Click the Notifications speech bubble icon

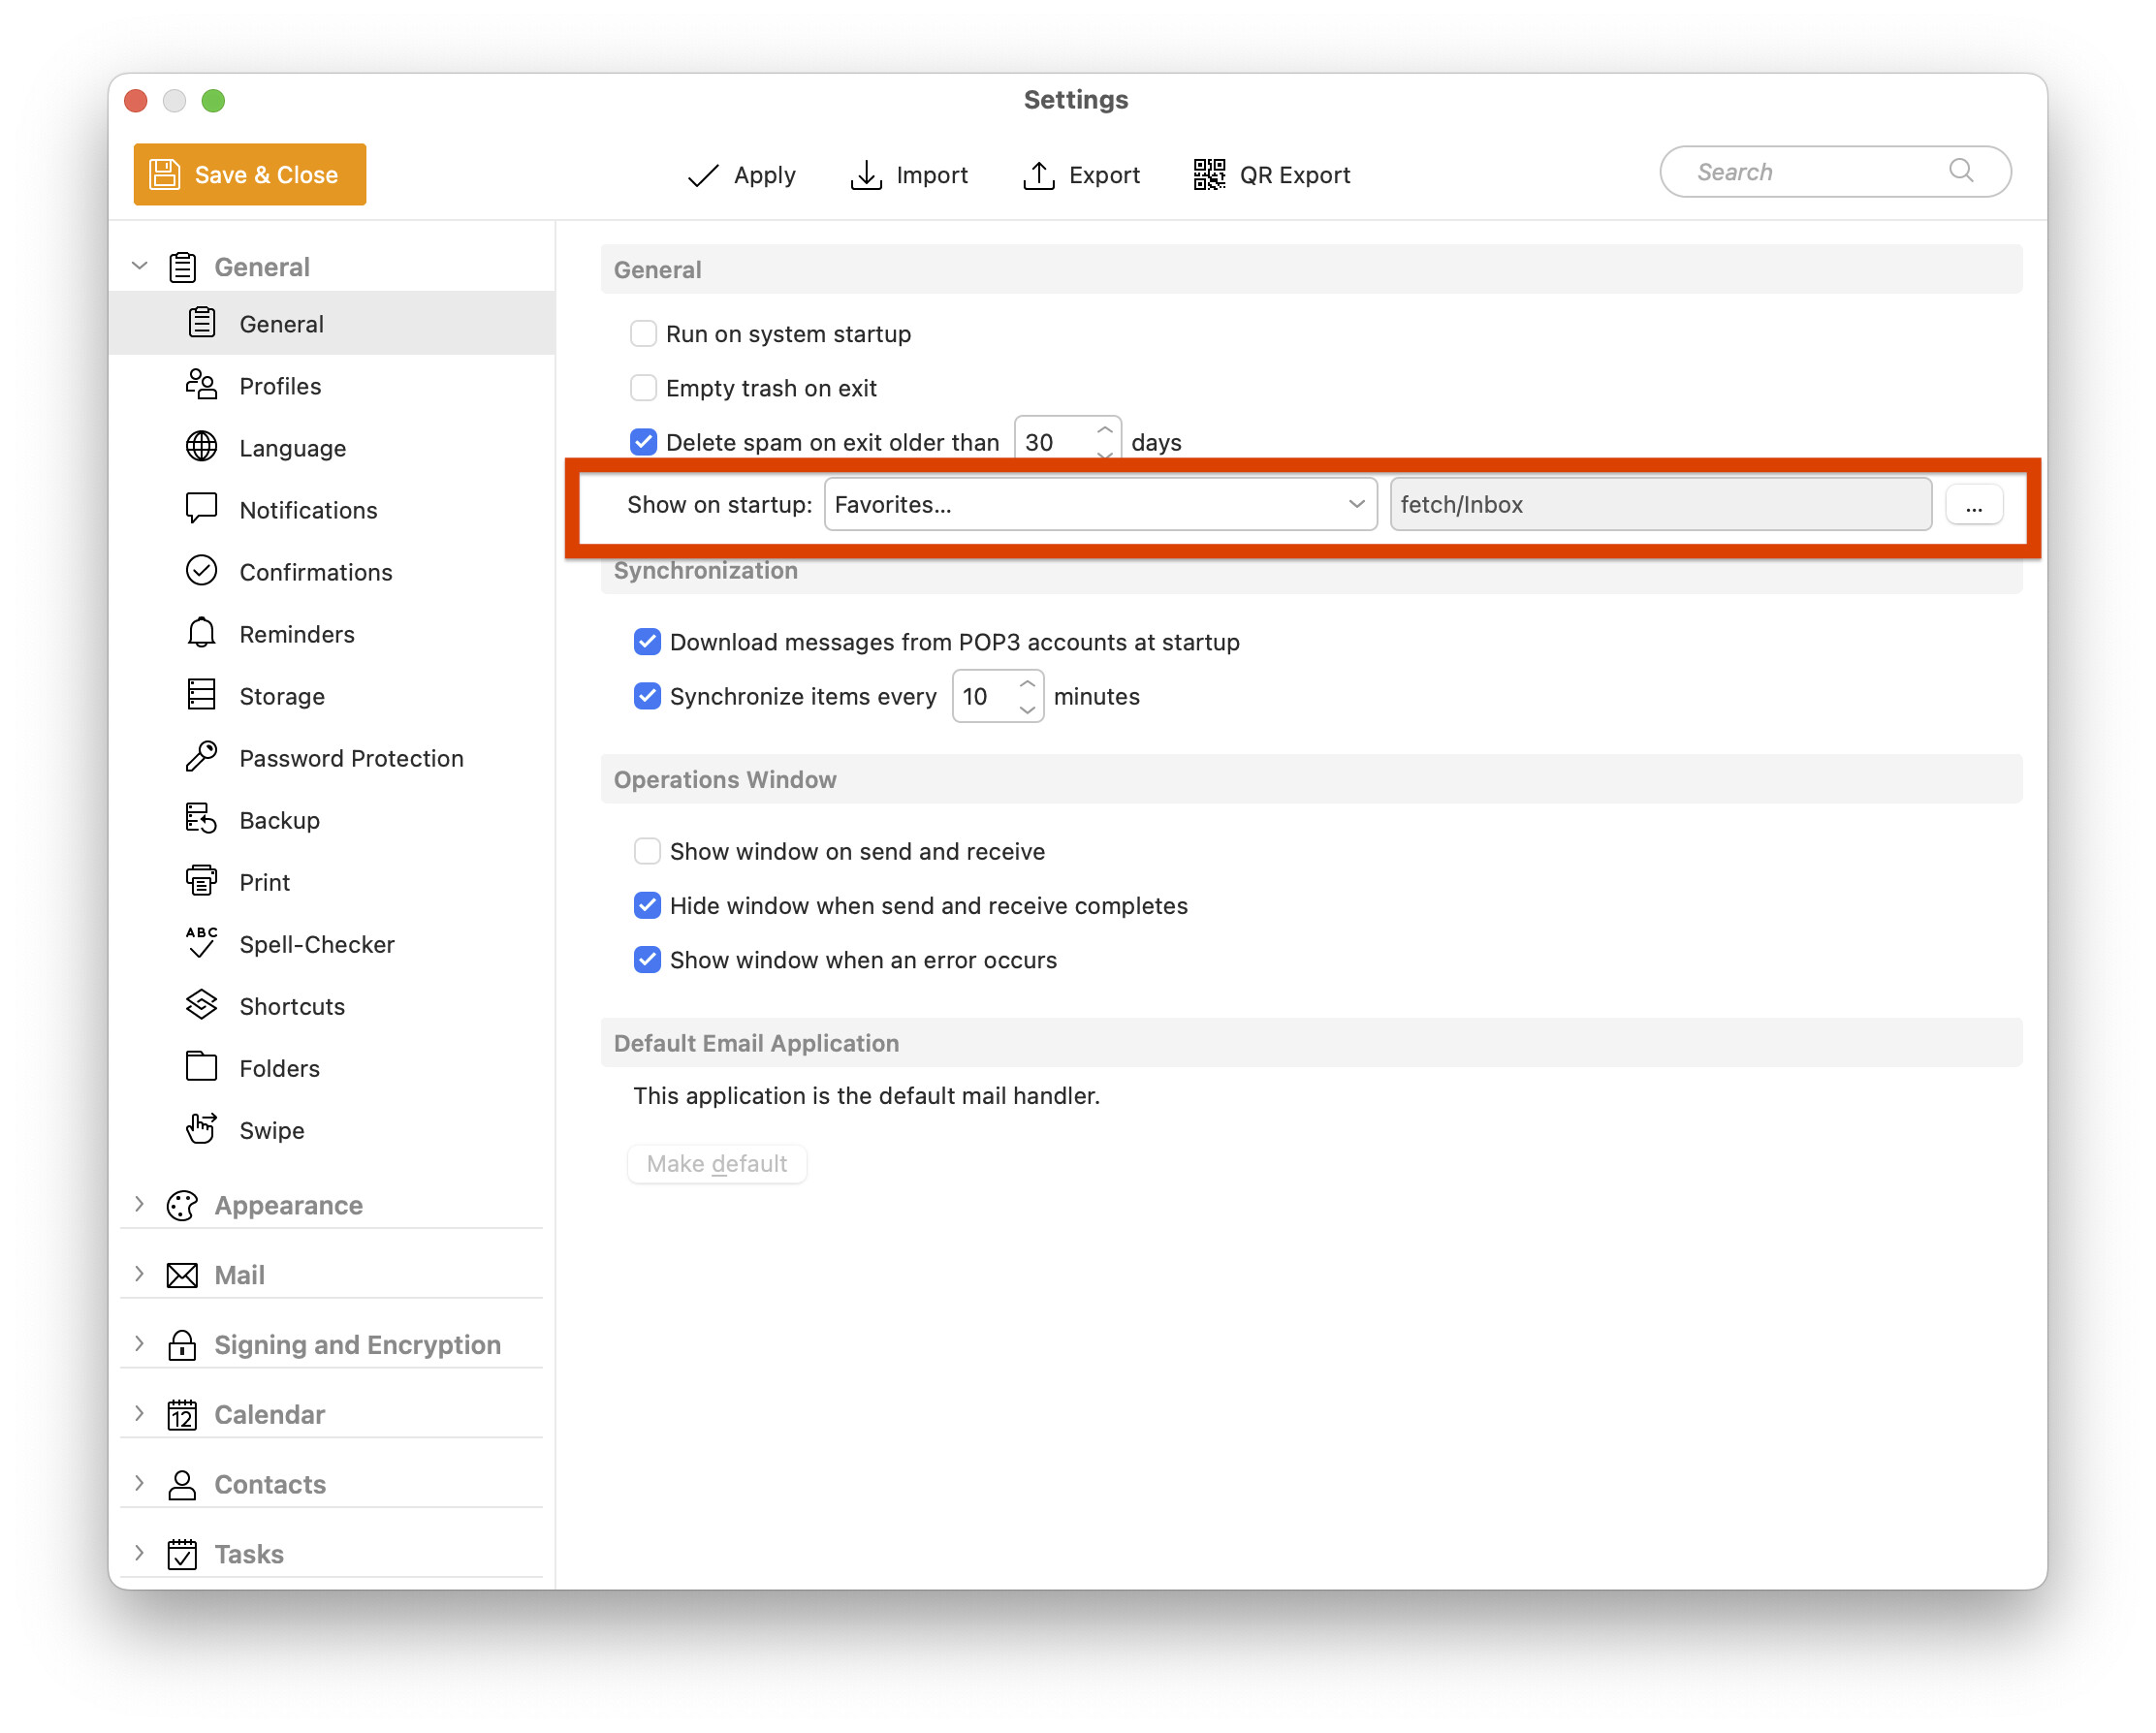coord(201,509)
